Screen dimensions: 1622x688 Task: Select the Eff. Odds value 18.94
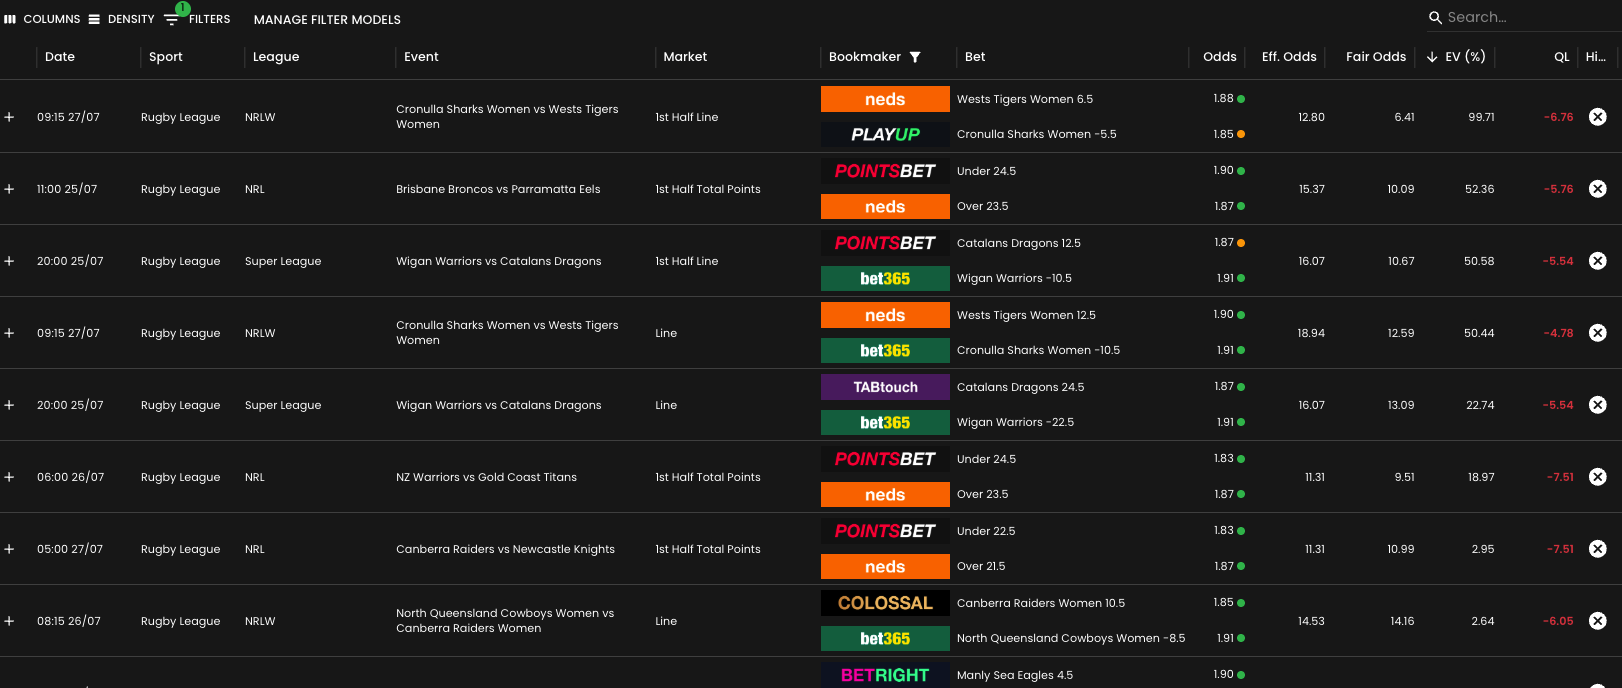click(x=1311, y=333)
